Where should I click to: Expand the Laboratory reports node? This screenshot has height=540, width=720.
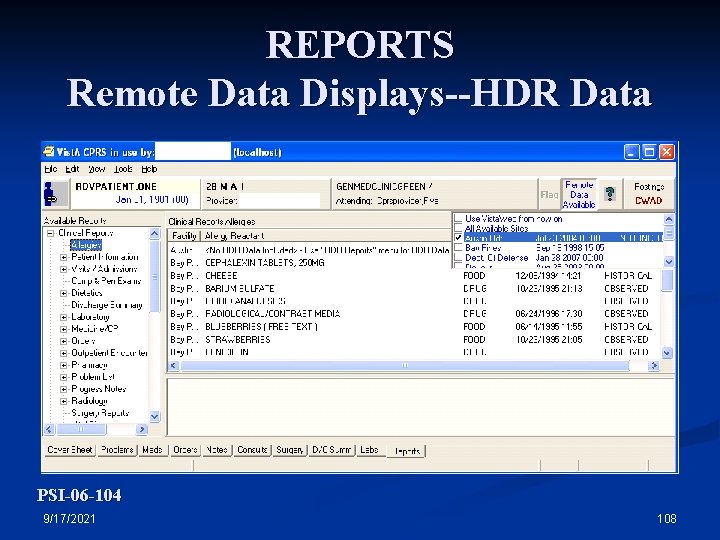(x=64, y=317)
